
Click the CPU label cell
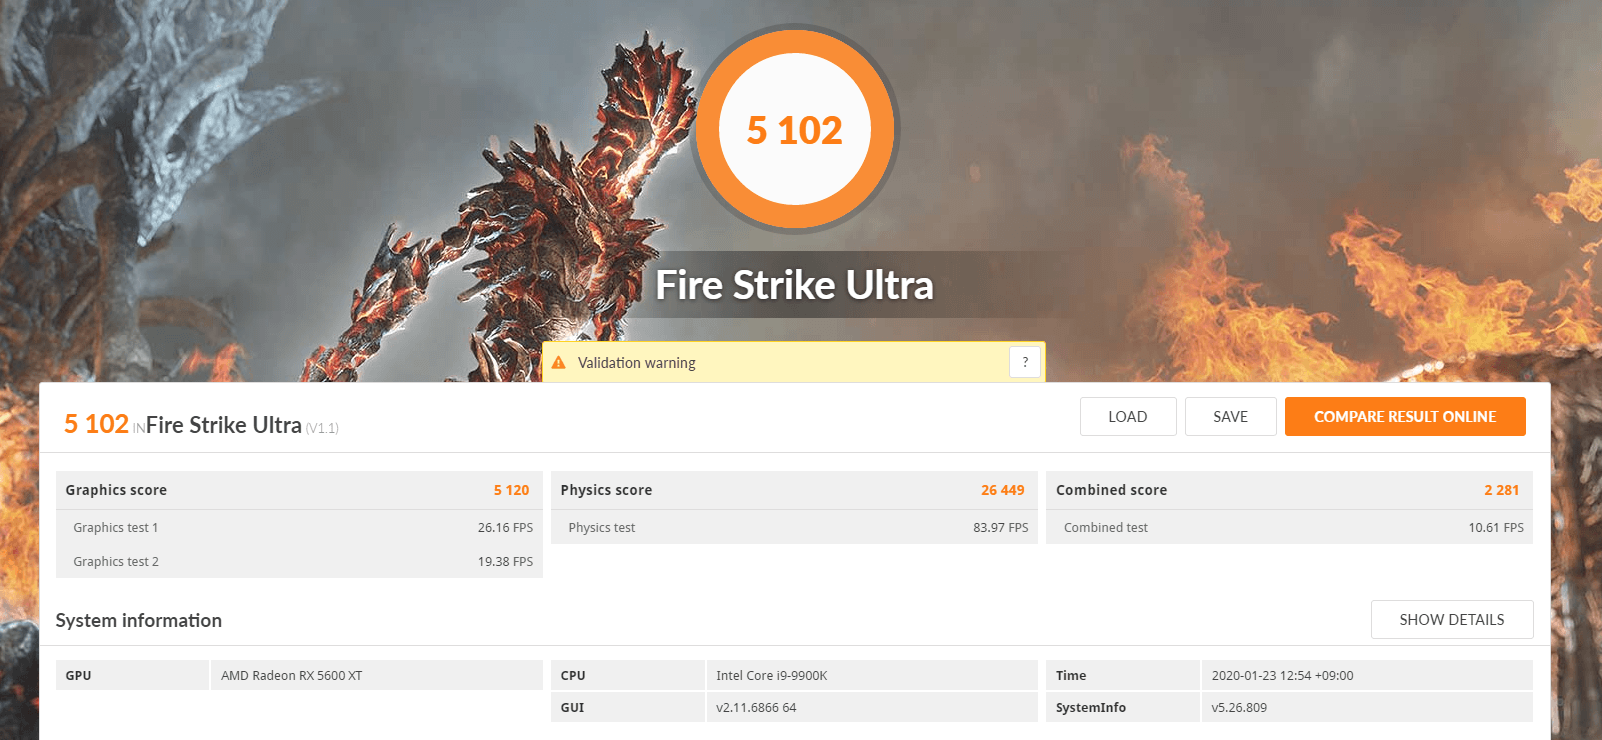pyautogui.click(x=628, y=675)
